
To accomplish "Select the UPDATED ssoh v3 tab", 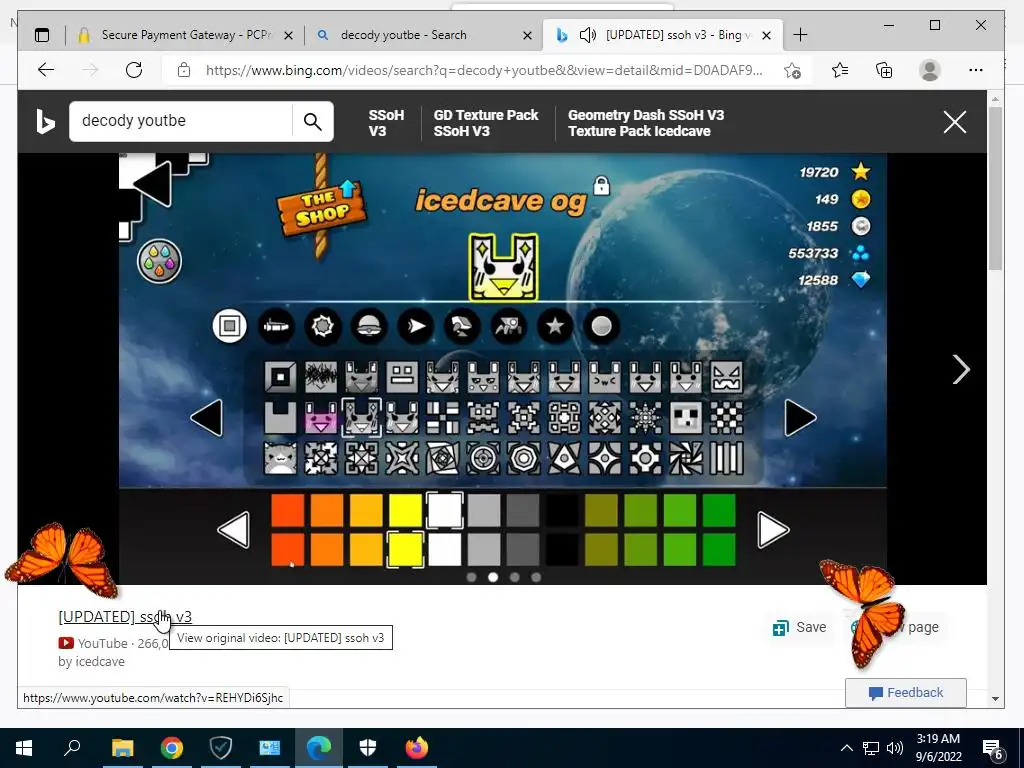I will [662, 35].
